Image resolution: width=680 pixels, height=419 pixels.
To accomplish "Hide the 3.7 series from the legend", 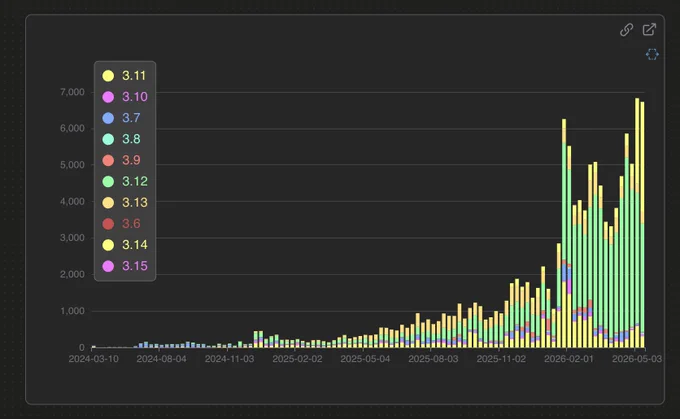I will coord(121,118).
